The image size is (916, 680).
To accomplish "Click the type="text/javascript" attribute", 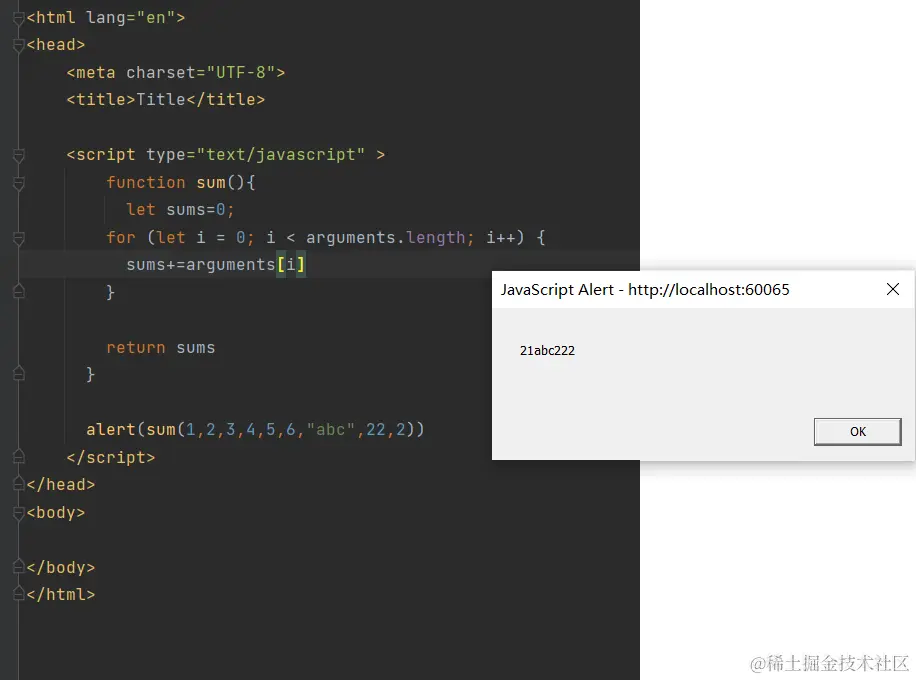I will point(255,155).
